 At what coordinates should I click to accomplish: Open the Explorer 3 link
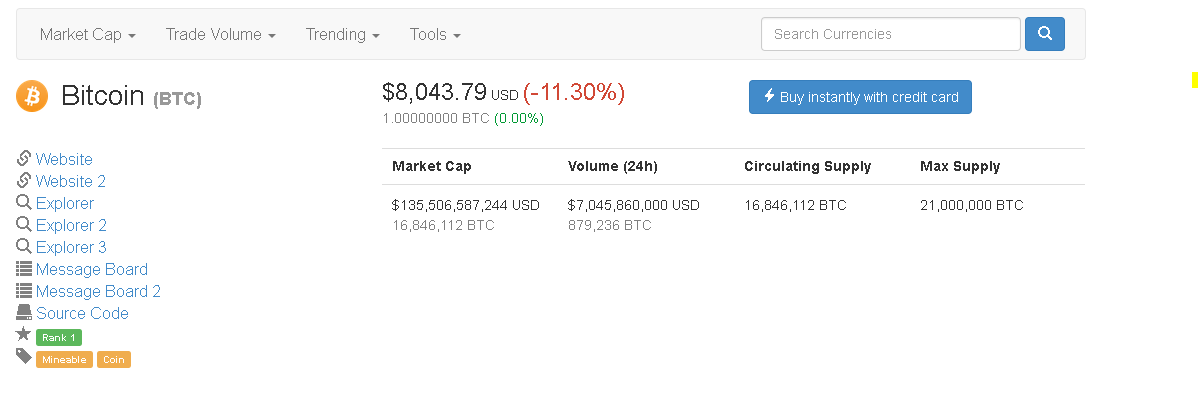(x=71, y=247)
